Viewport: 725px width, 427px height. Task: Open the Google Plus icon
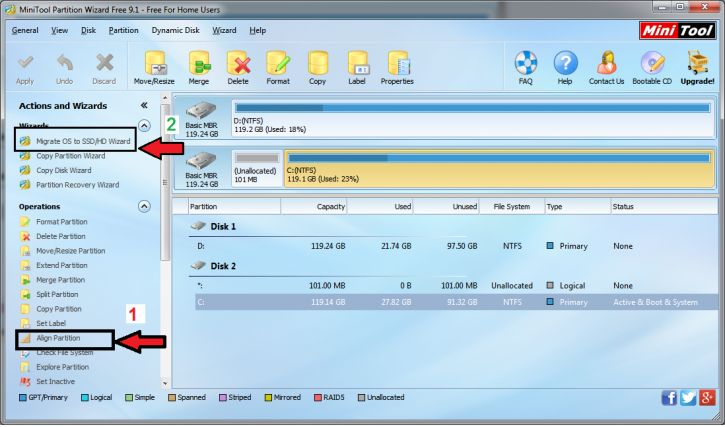click(x=707, y=398)
